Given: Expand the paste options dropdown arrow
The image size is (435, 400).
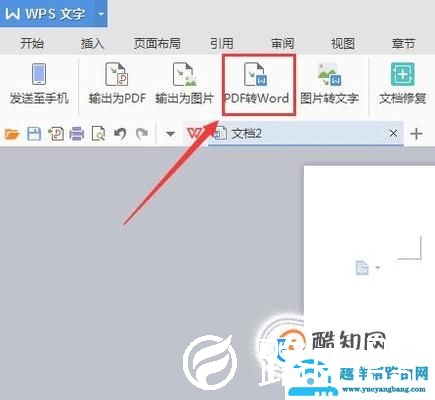Looking at the screenshot, I should tap(378, 267).
